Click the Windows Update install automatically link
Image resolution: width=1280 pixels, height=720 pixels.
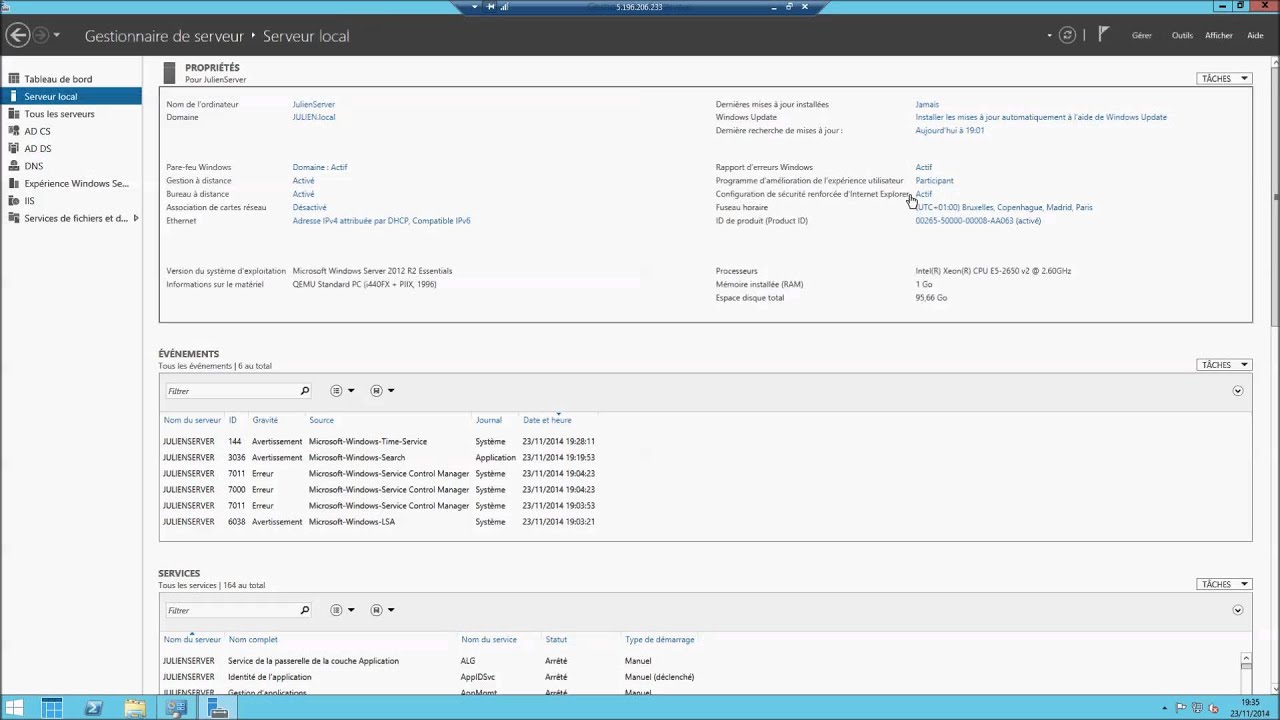point(1041,117)
